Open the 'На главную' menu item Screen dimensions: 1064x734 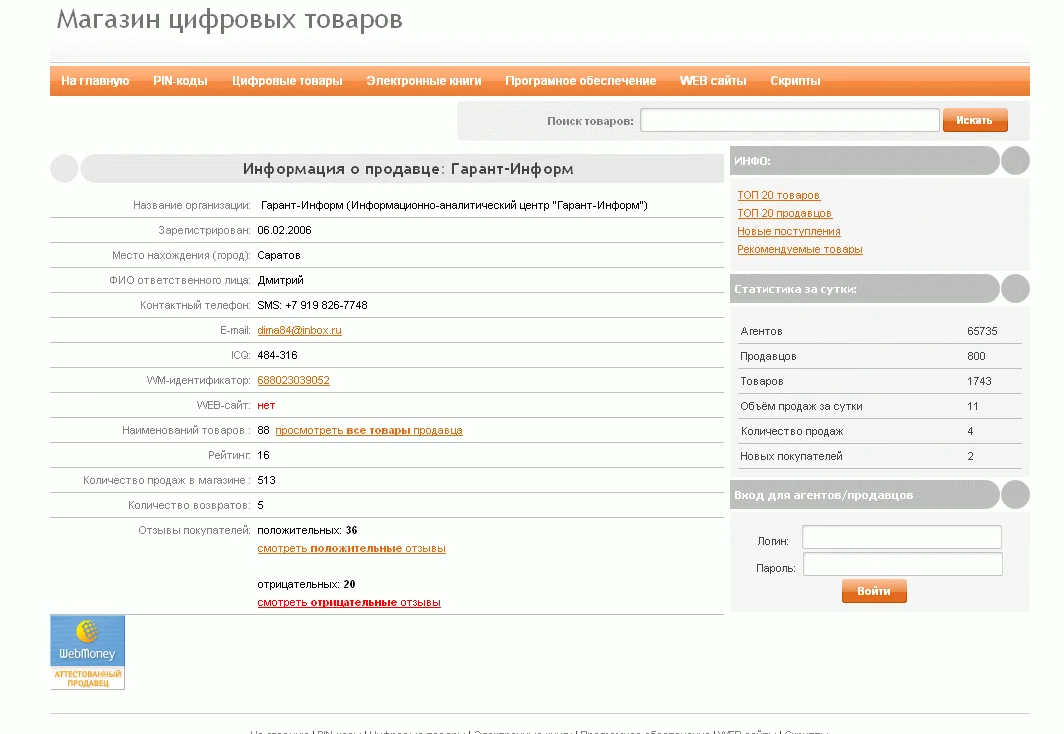95,81
